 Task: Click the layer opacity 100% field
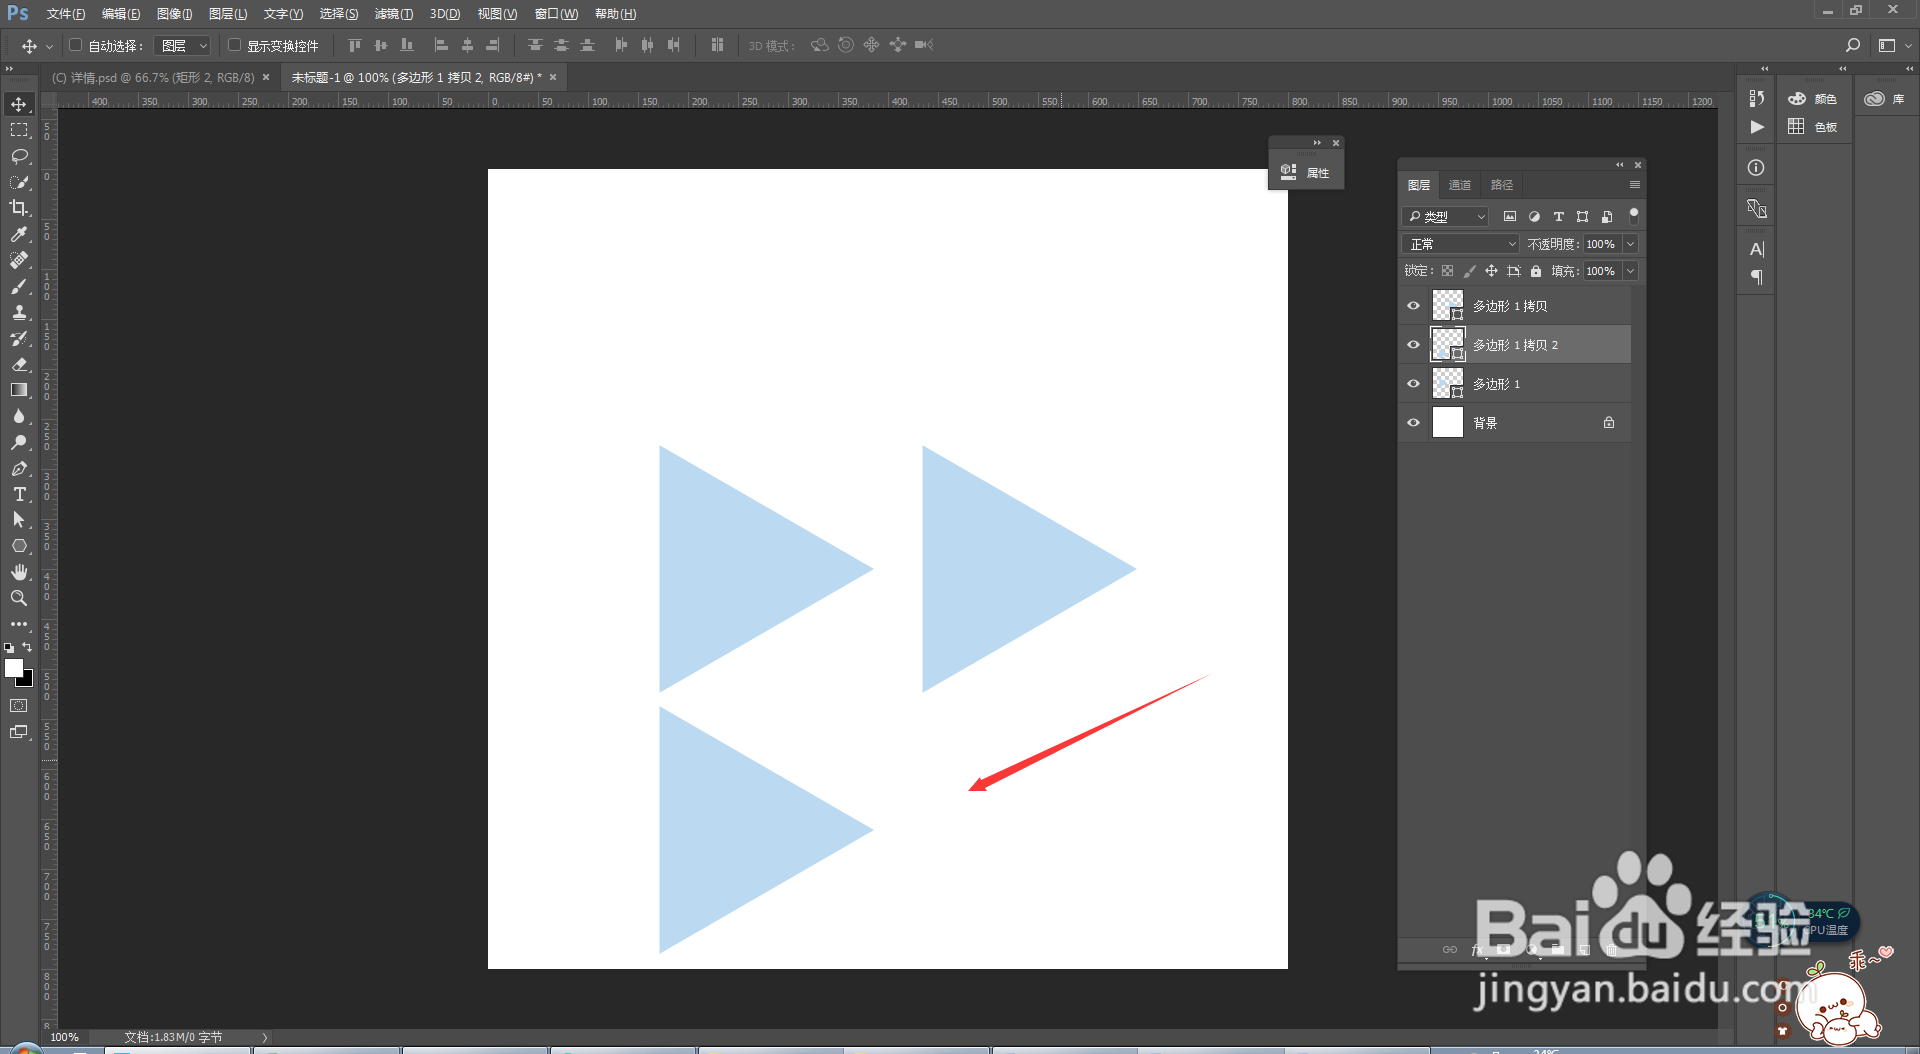tap(1601, 244)
